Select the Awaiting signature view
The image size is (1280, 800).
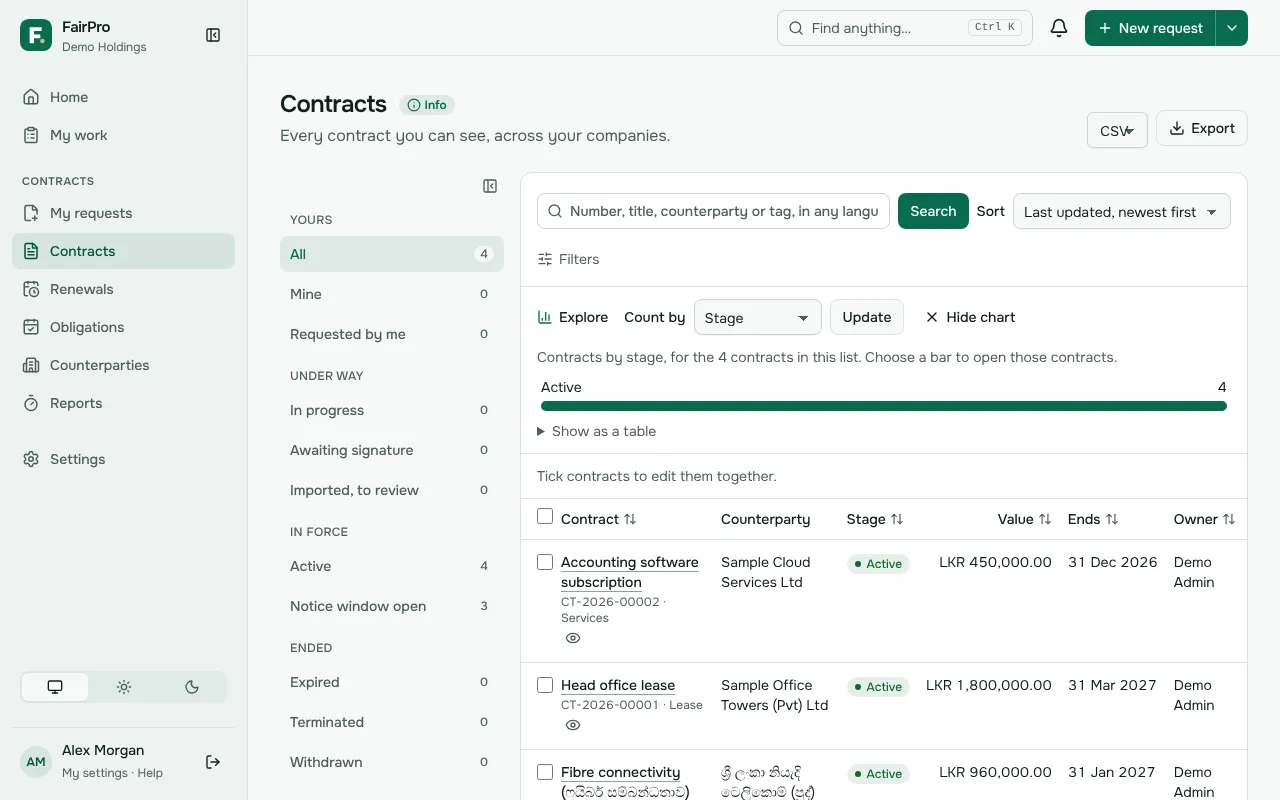click(392, 450)
